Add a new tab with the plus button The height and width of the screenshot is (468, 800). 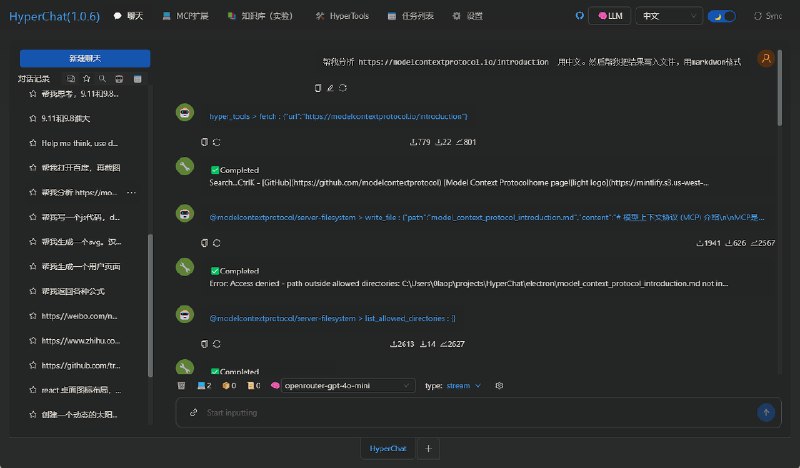pyautogui.click(x=428, y=449)
